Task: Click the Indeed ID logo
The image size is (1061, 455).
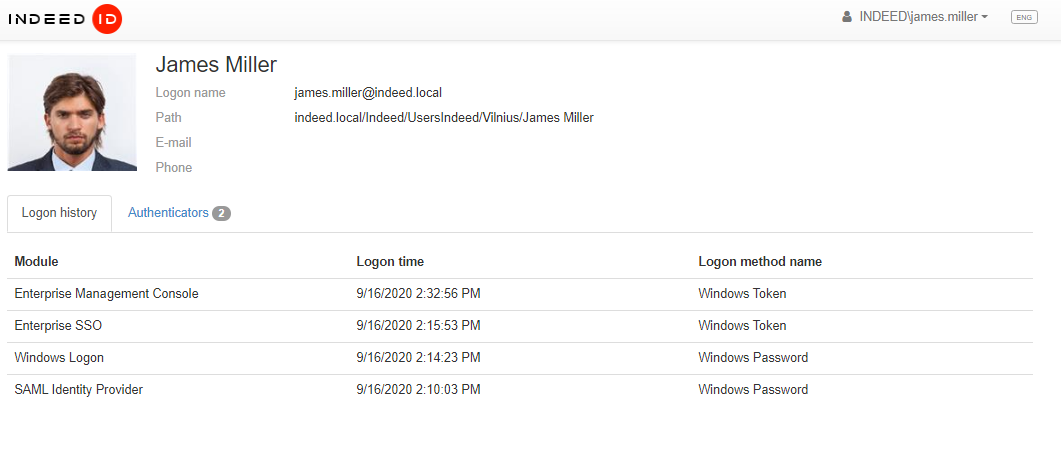Action: coord(65,18)
